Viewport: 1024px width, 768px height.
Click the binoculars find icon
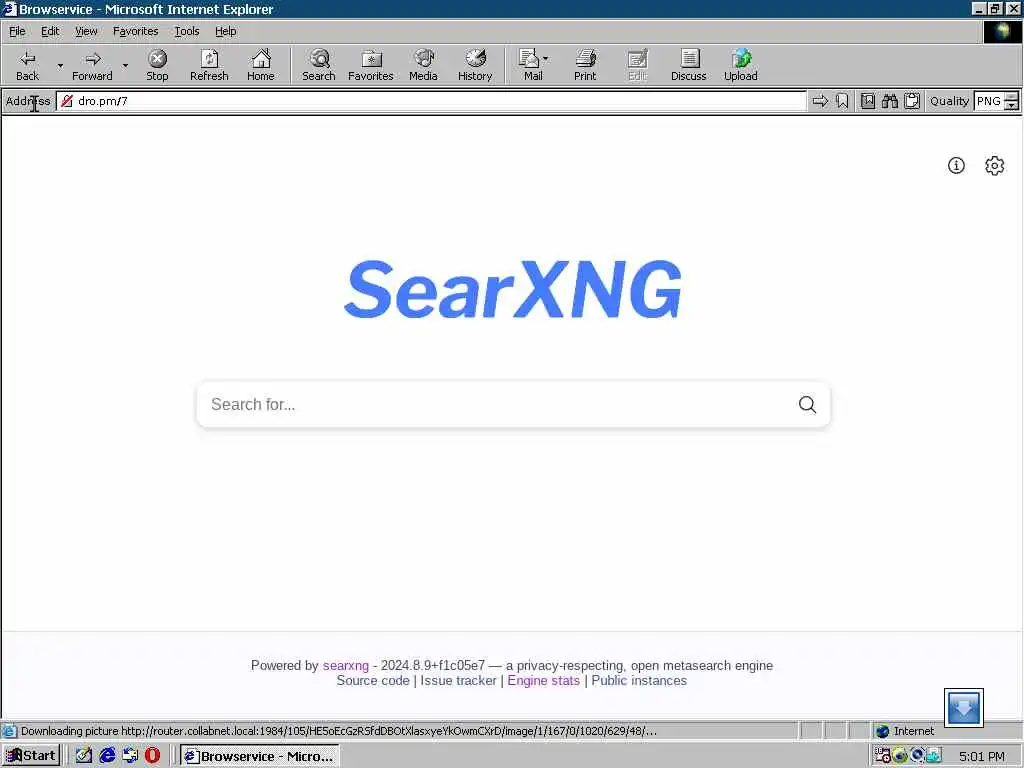[889, 101]
